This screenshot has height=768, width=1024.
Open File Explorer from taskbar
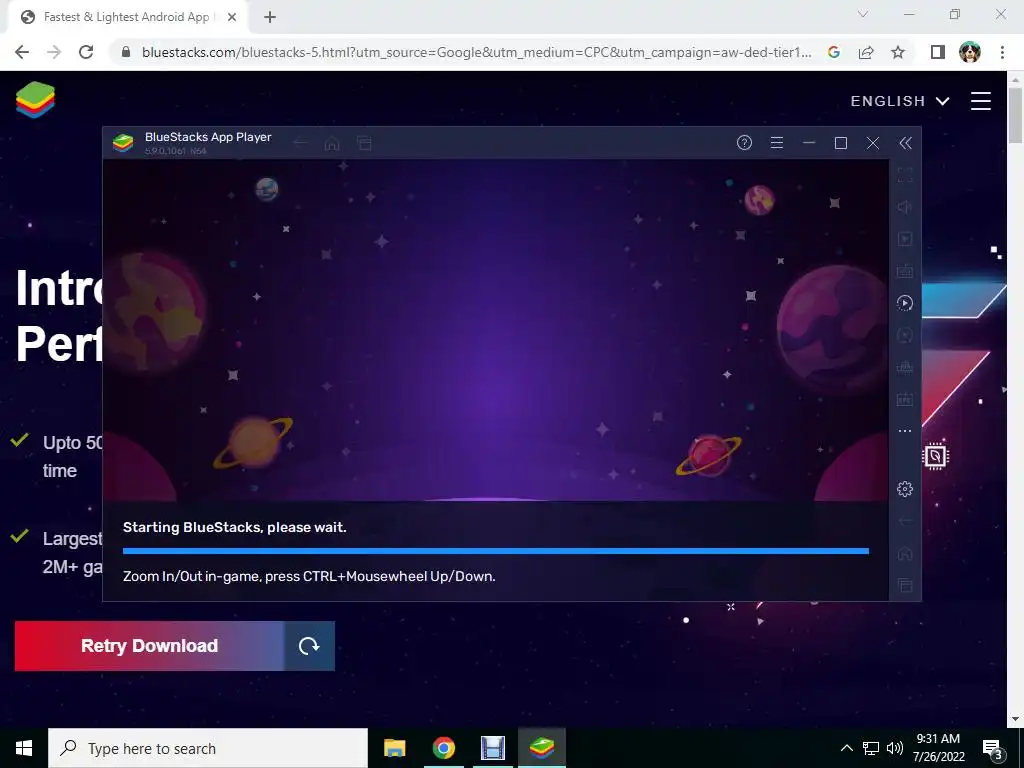(x=394, y=748)
